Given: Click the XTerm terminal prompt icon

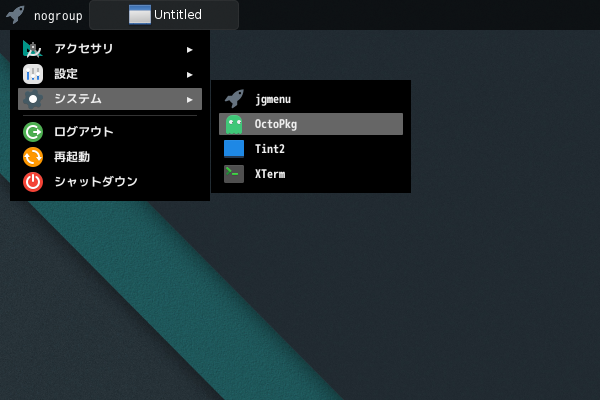Looking at the screenshot, I should click(x=234, y=174).
